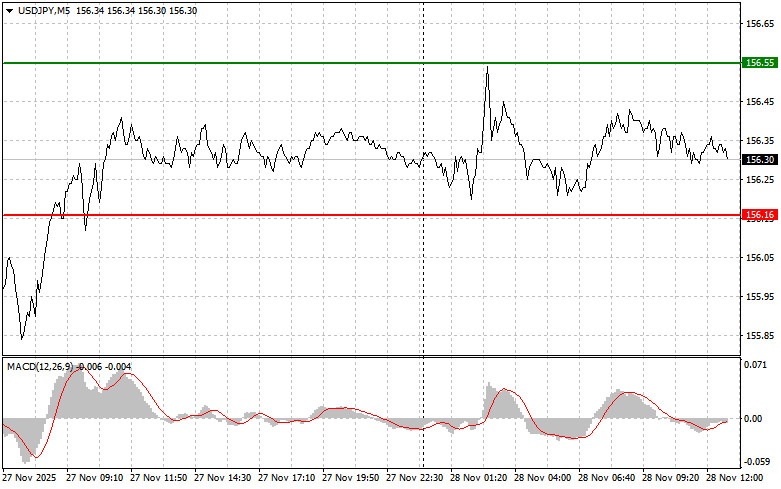Click the black 156.30 current price label
781x489 pixels.
[x=760, y=160]
